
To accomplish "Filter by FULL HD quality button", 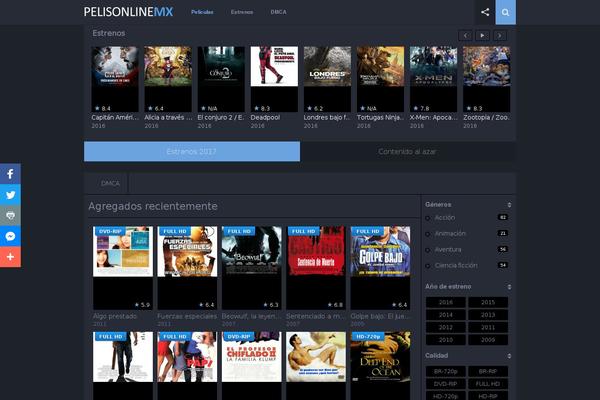I will point(488,384).
